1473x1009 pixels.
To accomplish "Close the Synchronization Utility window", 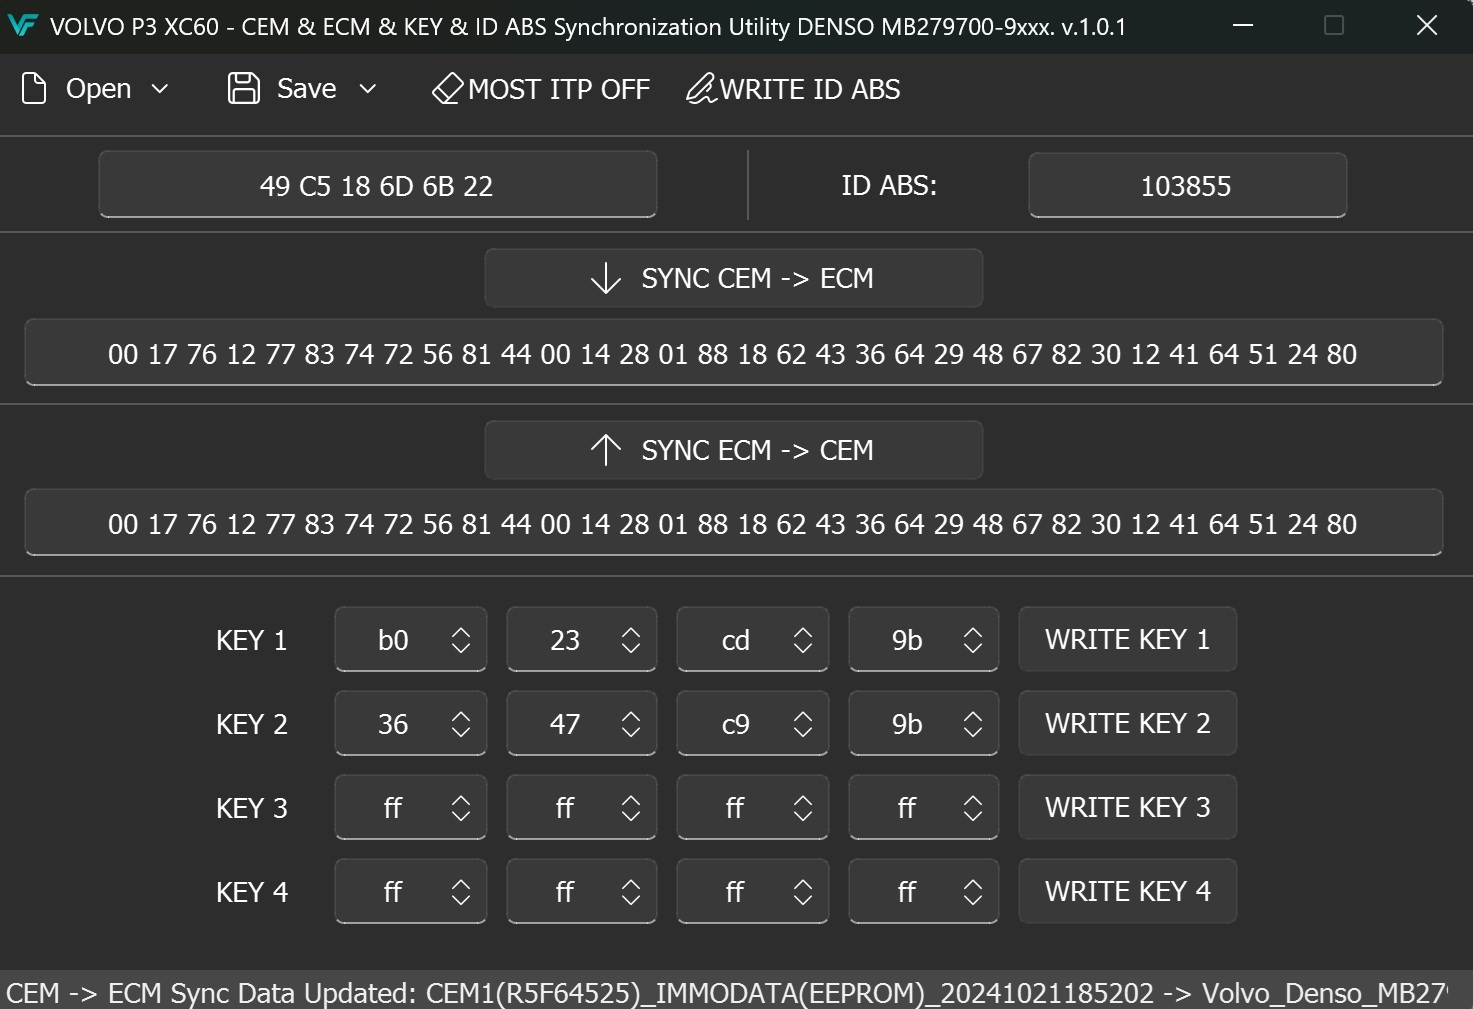I will 1427,26.
